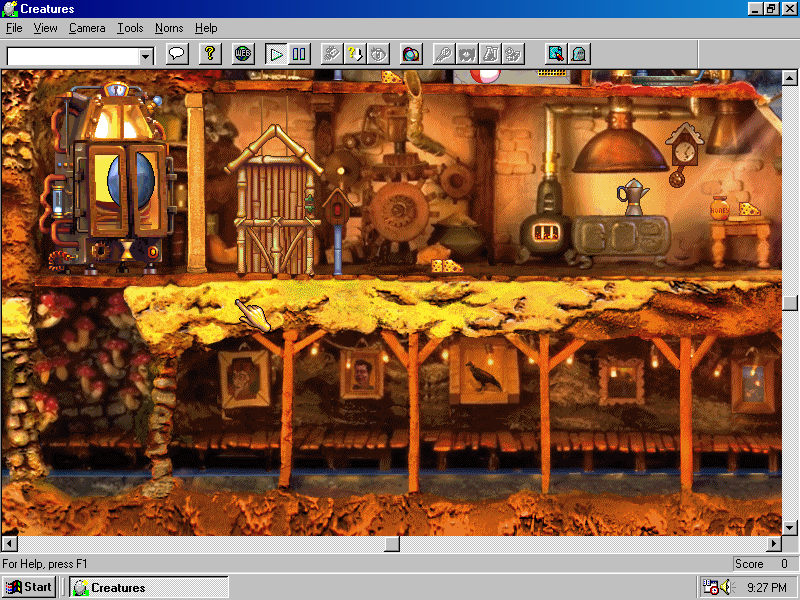
Task: Click the 9:27 PM system clock
Action: tap(766, 587)
